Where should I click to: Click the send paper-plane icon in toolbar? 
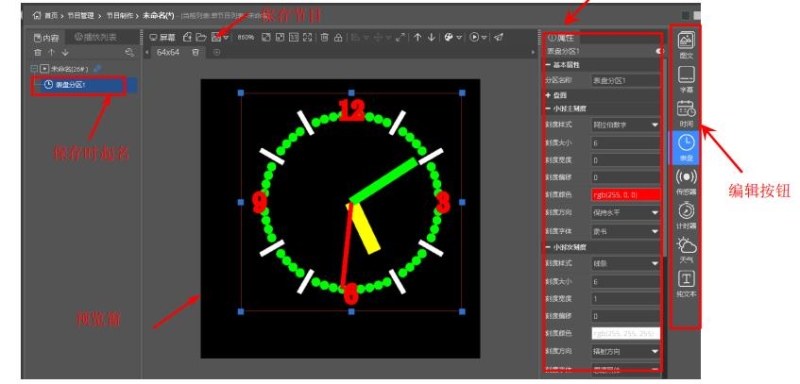tap(499, 37)
